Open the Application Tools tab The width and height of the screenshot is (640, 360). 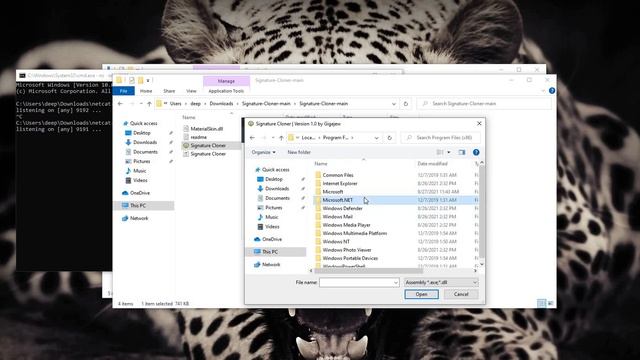click(226, 91)
